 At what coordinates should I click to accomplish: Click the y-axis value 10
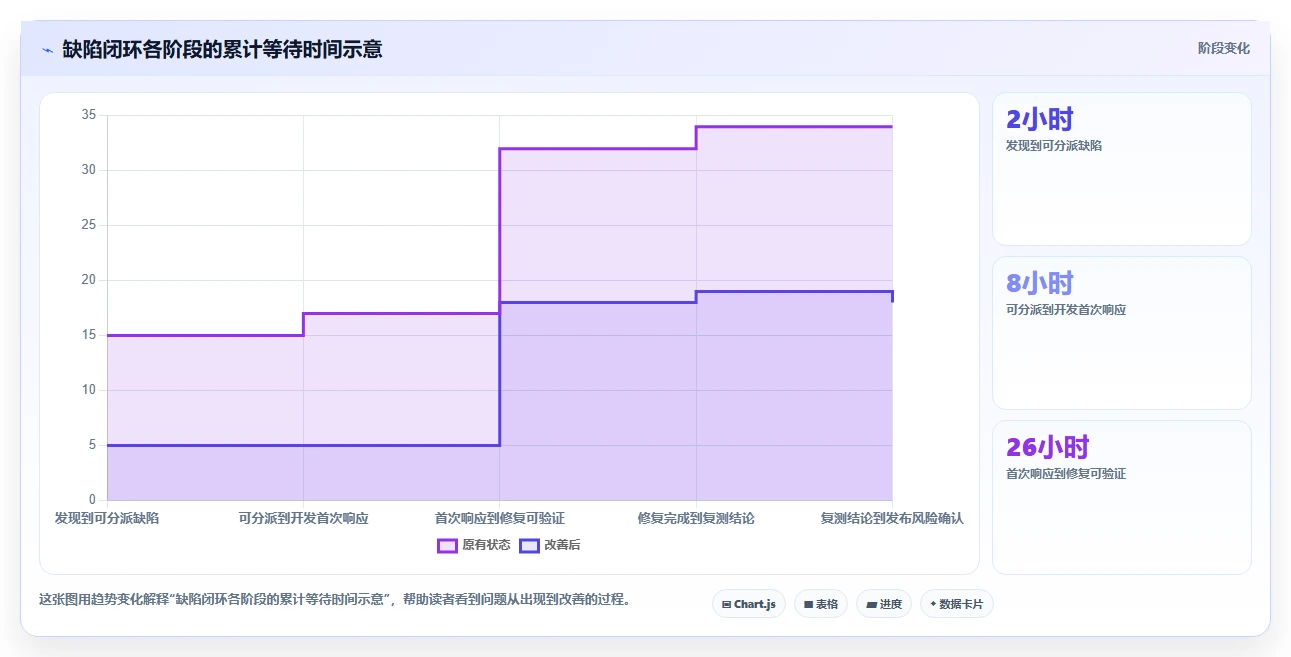tap(89, 390)
